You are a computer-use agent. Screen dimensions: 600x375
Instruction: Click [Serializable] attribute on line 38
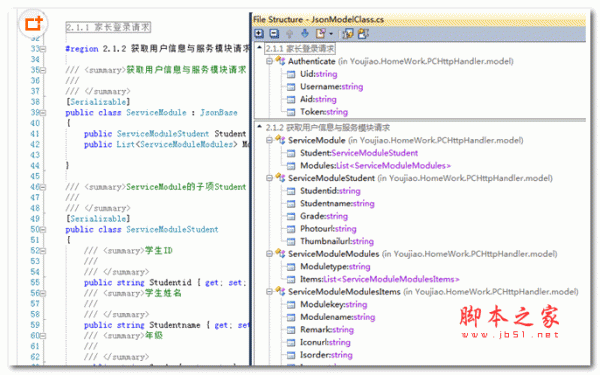coord(98,102)
